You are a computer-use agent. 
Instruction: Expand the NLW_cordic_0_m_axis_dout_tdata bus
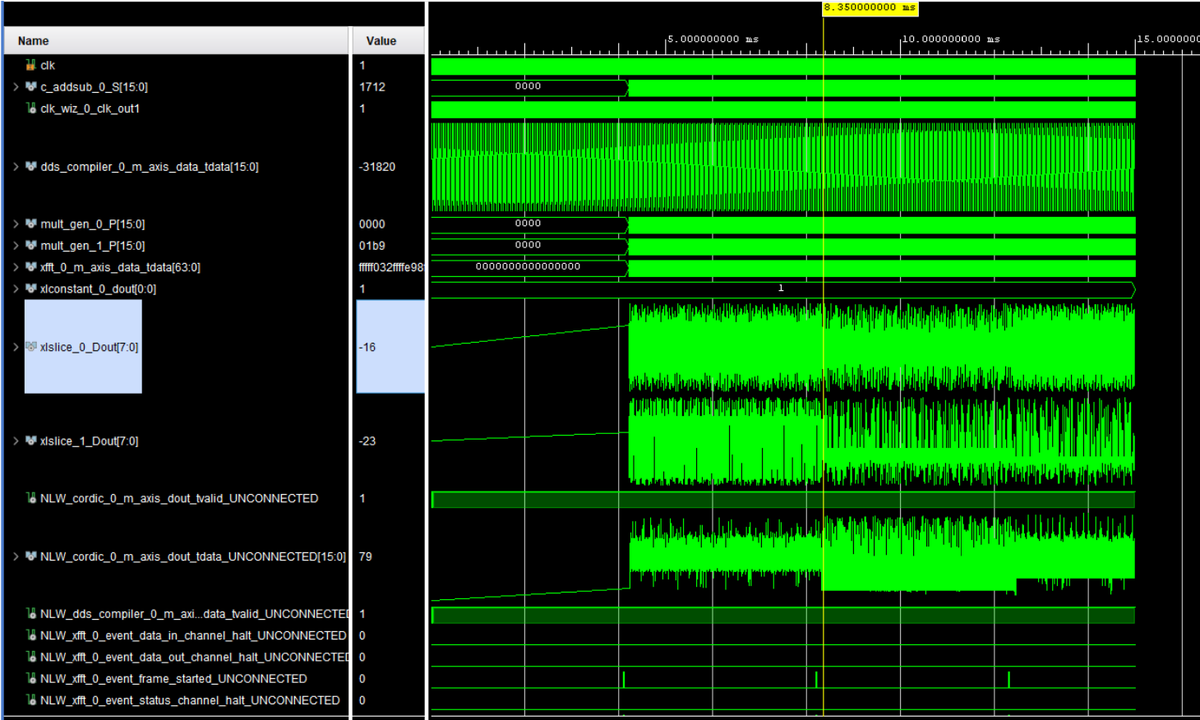click(x=15, y=556)
